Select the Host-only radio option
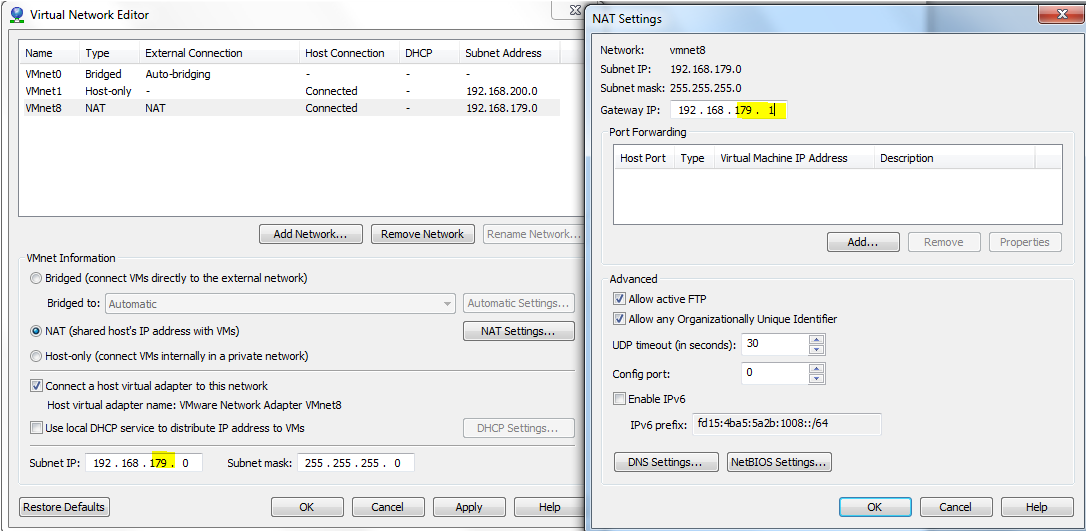1087x532 pixels. pyautogui.click(x=37, y=356)
